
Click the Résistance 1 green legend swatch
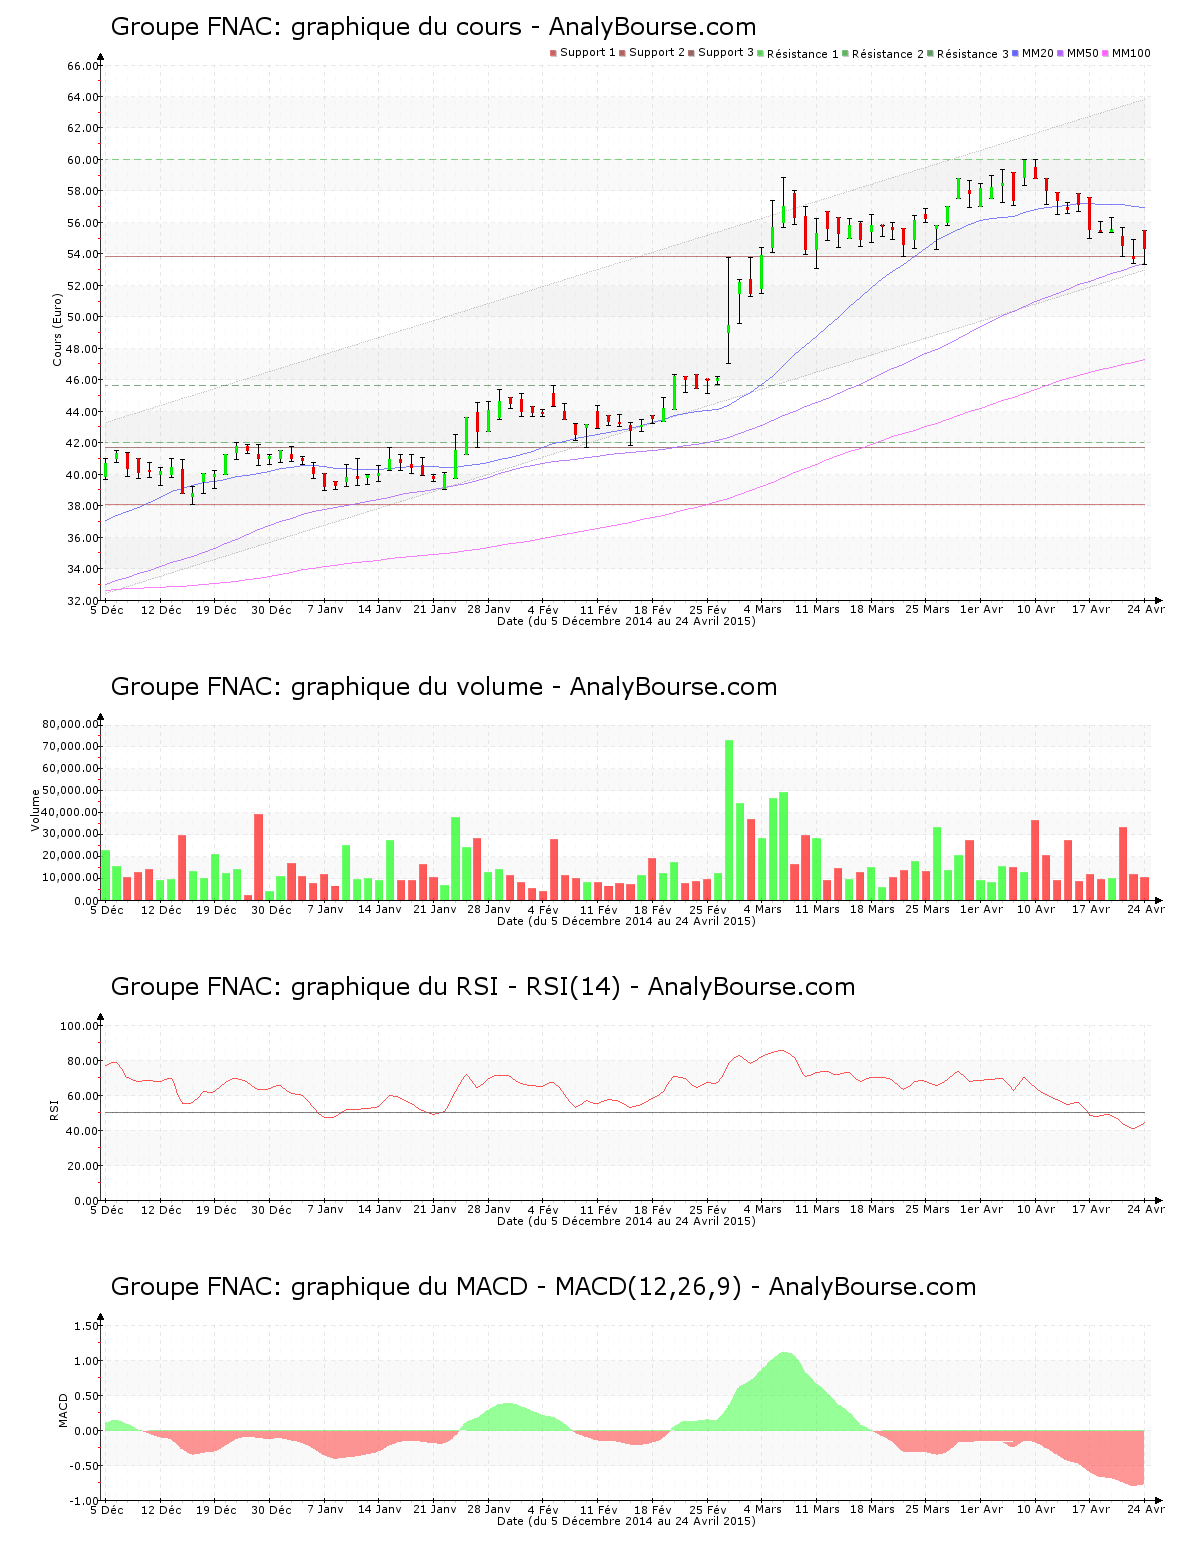761,53
